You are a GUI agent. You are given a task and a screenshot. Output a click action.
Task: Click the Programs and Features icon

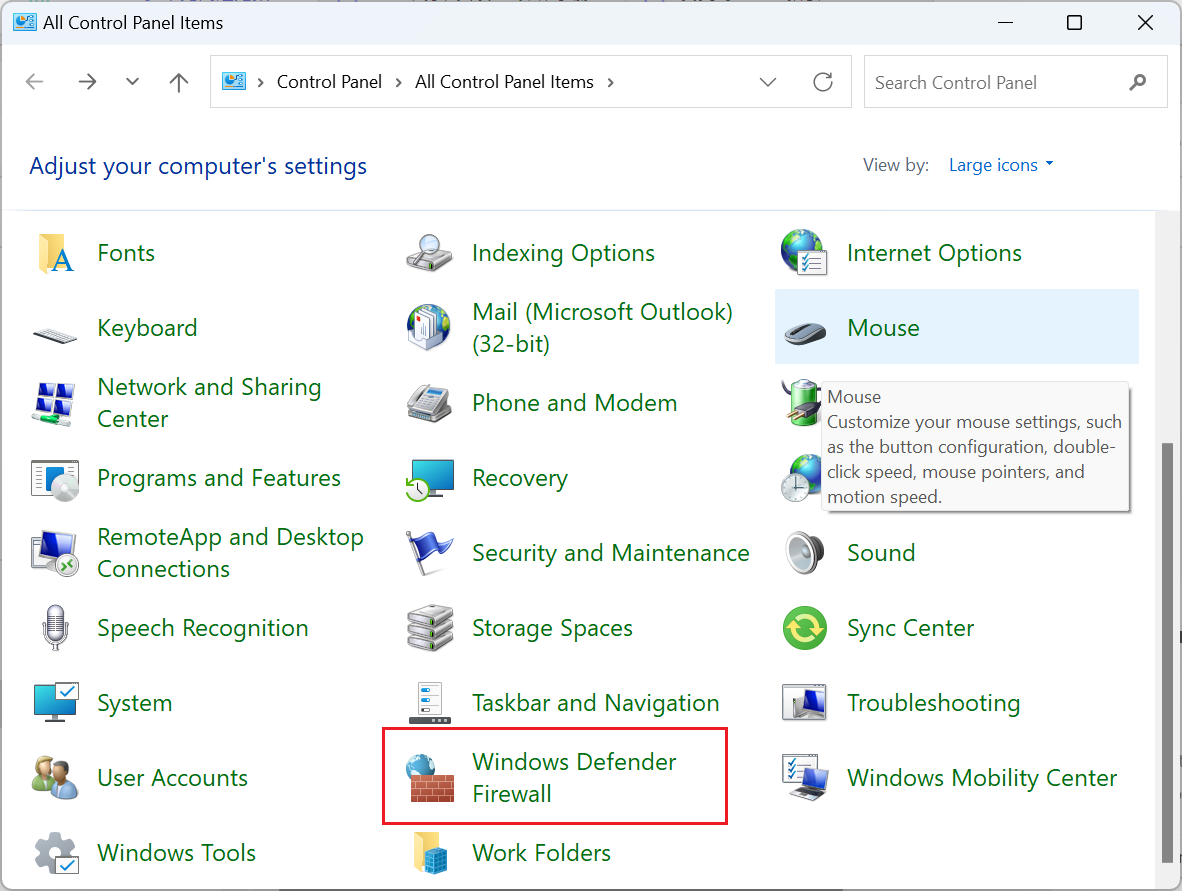pos(54,479)
